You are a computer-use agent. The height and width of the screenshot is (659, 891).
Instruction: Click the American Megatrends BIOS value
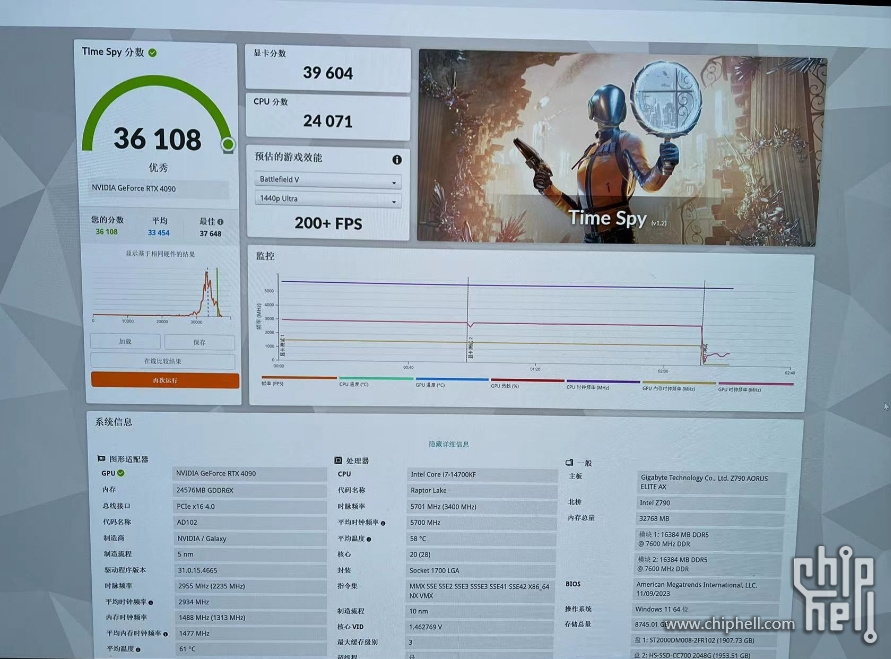coord(708,589)
